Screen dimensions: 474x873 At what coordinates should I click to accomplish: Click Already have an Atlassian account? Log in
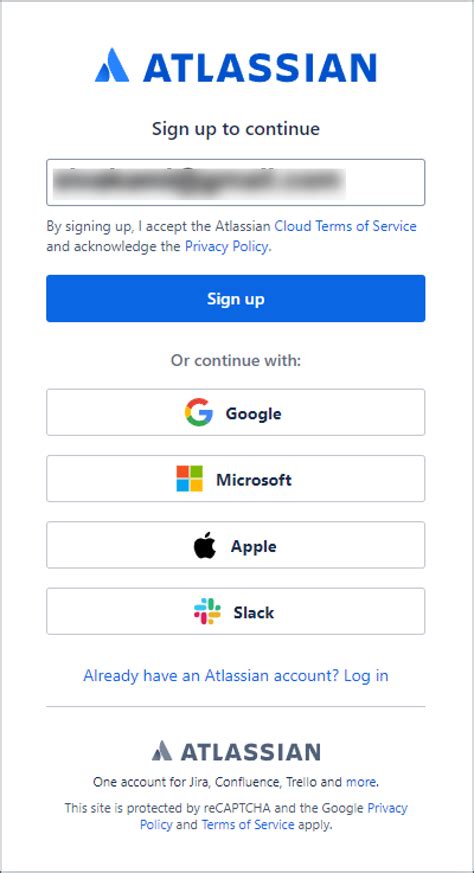tap(236, 675)
